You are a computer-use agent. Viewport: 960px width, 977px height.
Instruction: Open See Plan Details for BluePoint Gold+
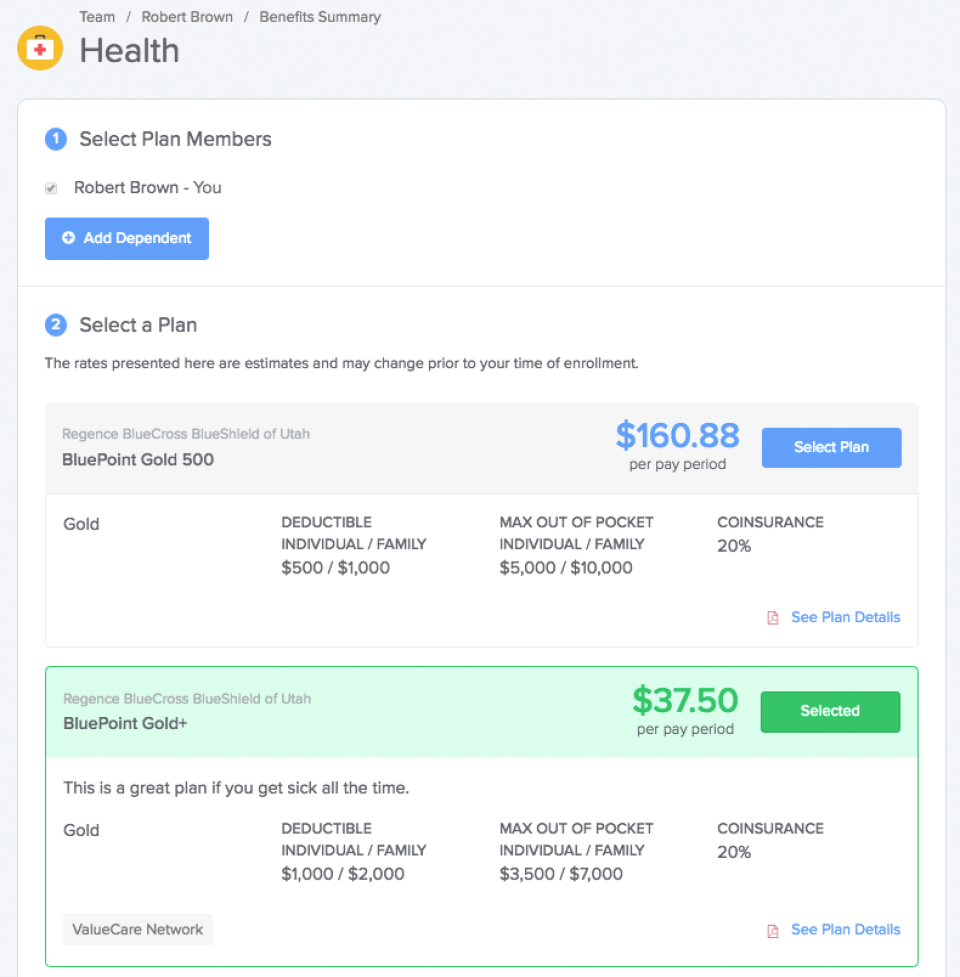tap(845, 929)
